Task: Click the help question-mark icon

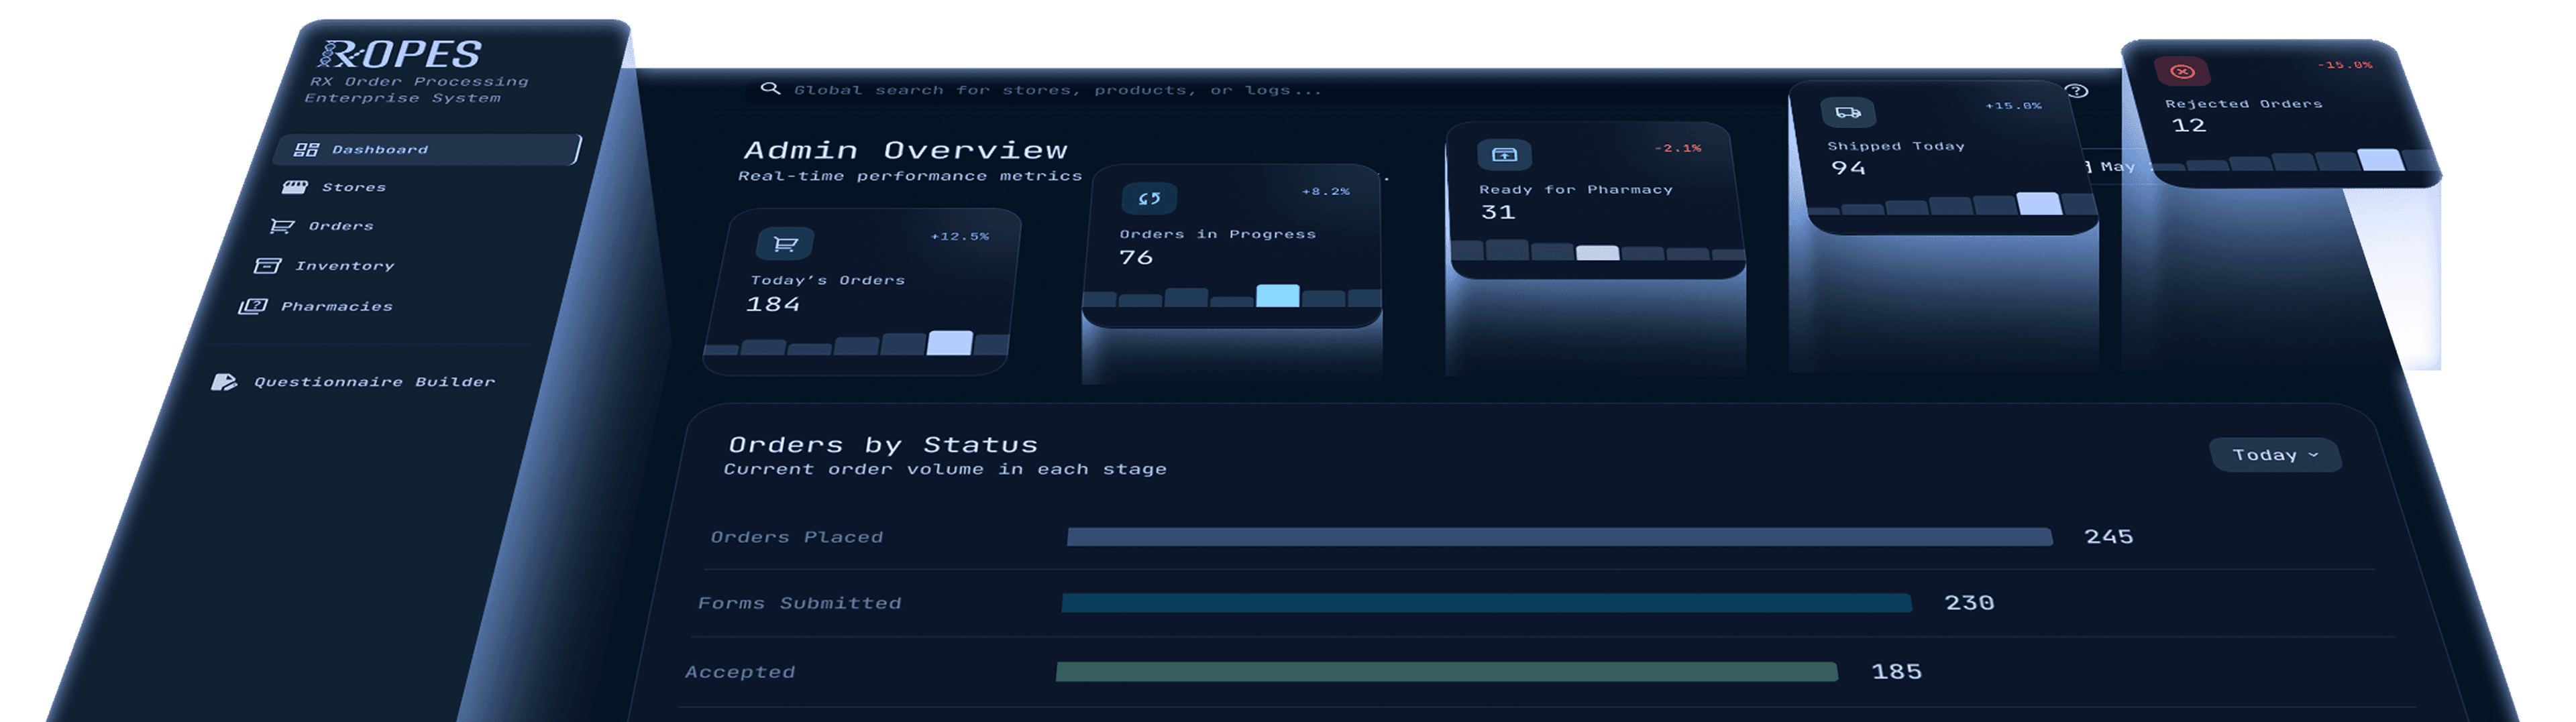Action: (x=2077, y=91)
